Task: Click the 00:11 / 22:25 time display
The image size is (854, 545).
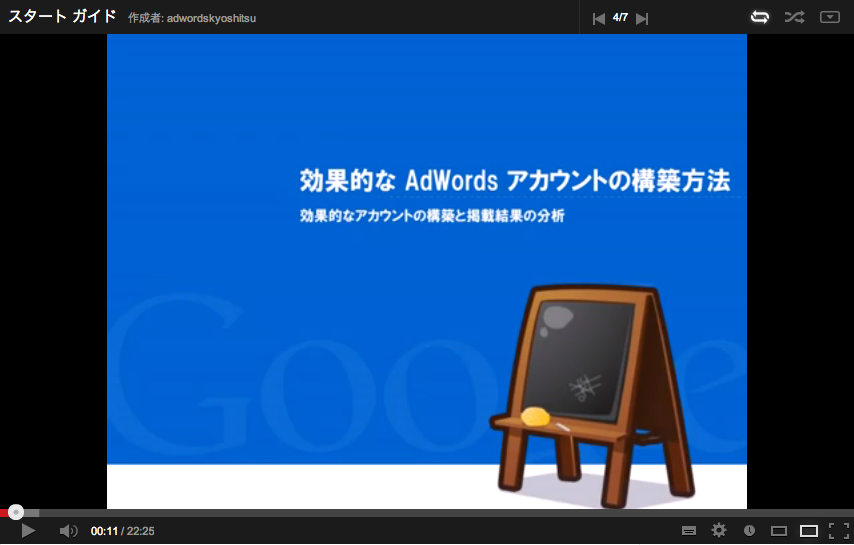Action: point(123,531)
